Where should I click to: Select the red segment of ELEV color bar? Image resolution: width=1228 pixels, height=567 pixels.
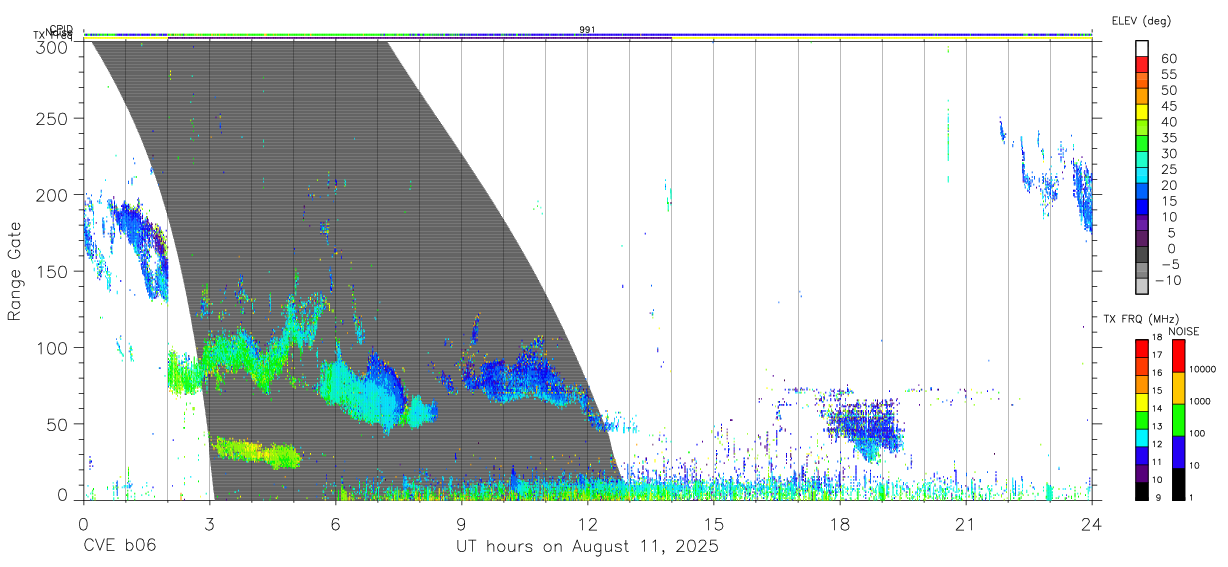(x=1142, y=65)
